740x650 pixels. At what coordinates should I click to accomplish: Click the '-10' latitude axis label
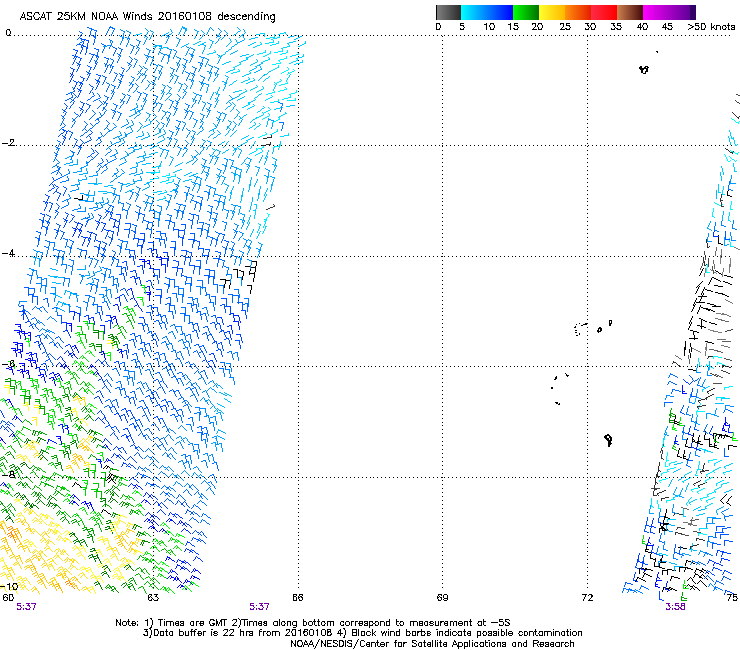coord(9,586)
